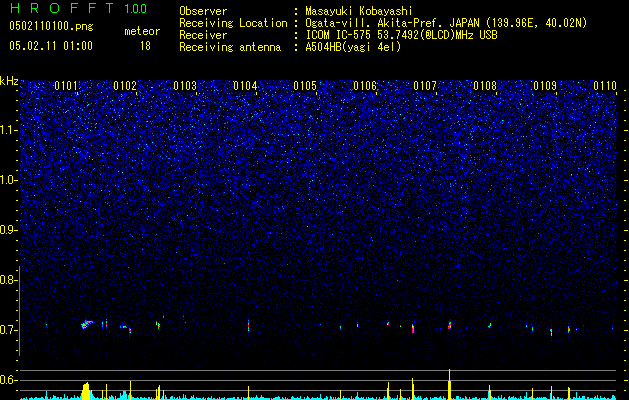Click the wide yellow intensity peak after 0101
The image size is (629, 400).
[86, 391]
